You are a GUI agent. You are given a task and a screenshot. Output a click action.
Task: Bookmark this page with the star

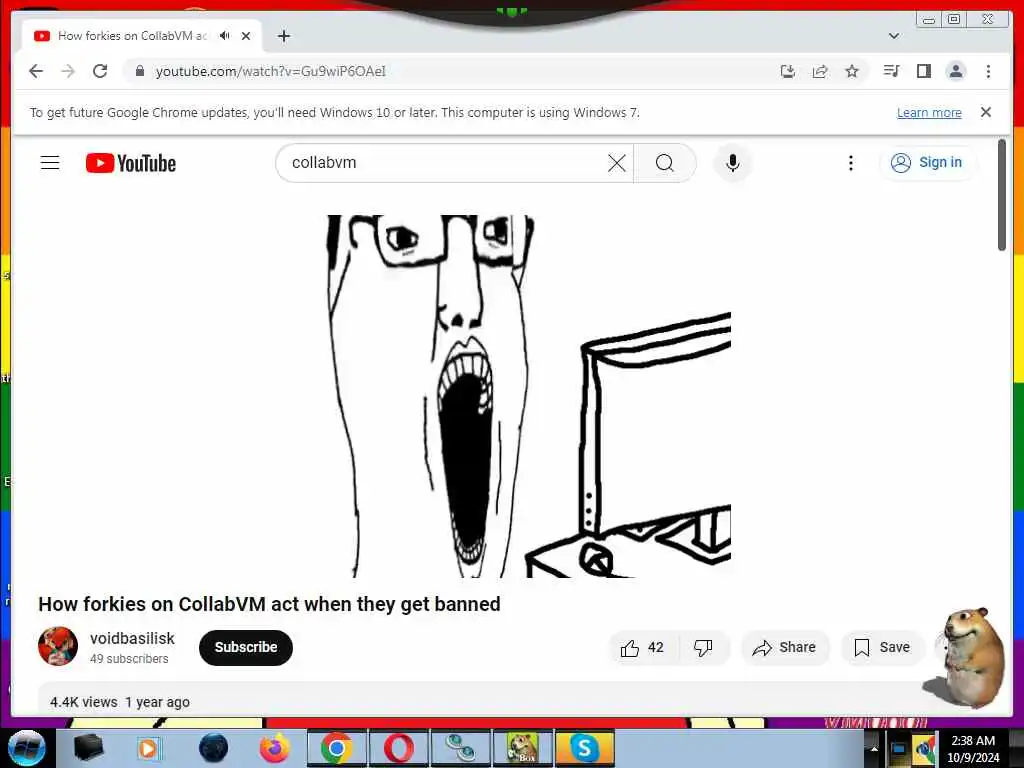click(x=852, y=71)
